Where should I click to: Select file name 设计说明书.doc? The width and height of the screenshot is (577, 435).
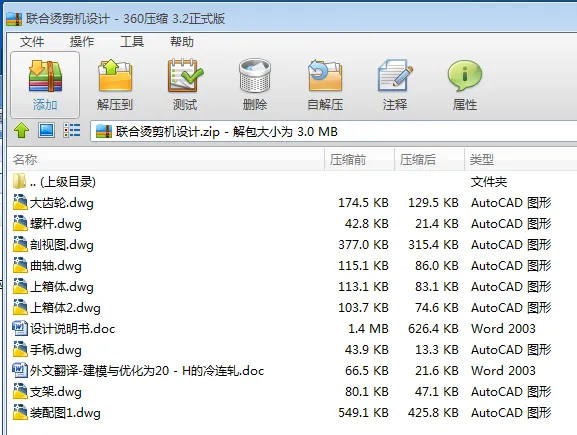pyautogui.click(x=72, y=329)
